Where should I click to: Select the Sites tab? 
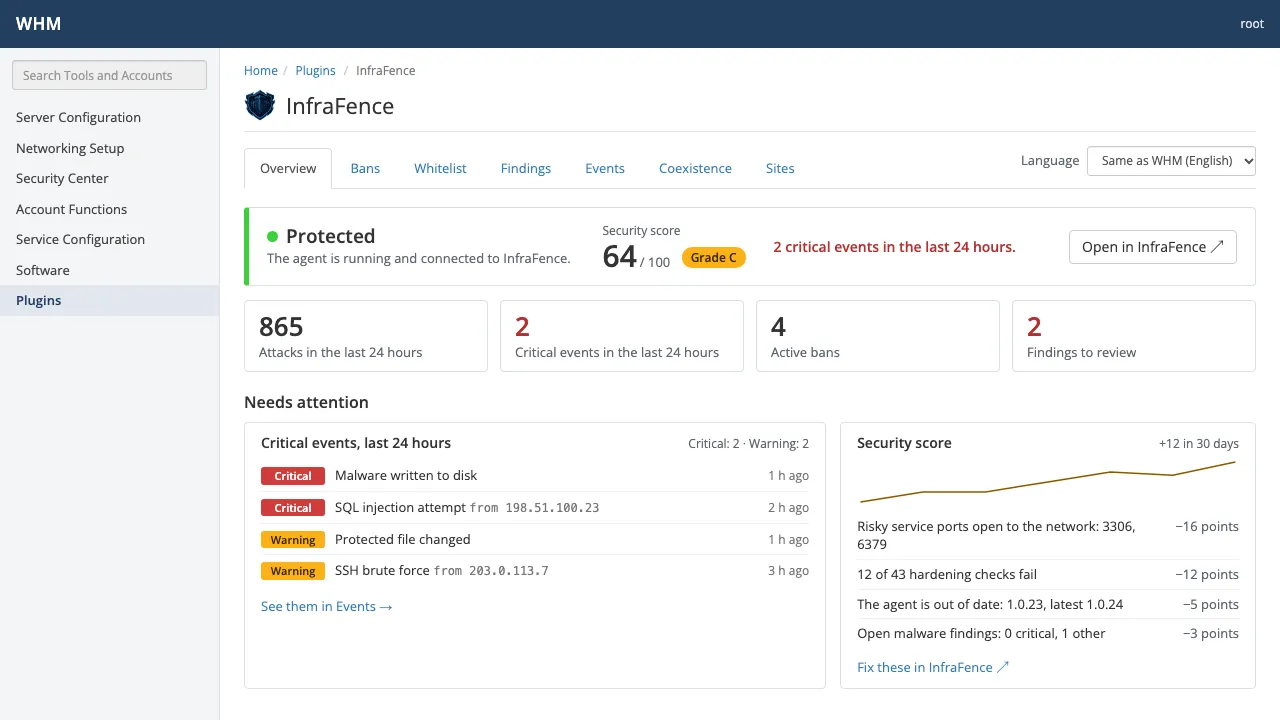[780, 168]
